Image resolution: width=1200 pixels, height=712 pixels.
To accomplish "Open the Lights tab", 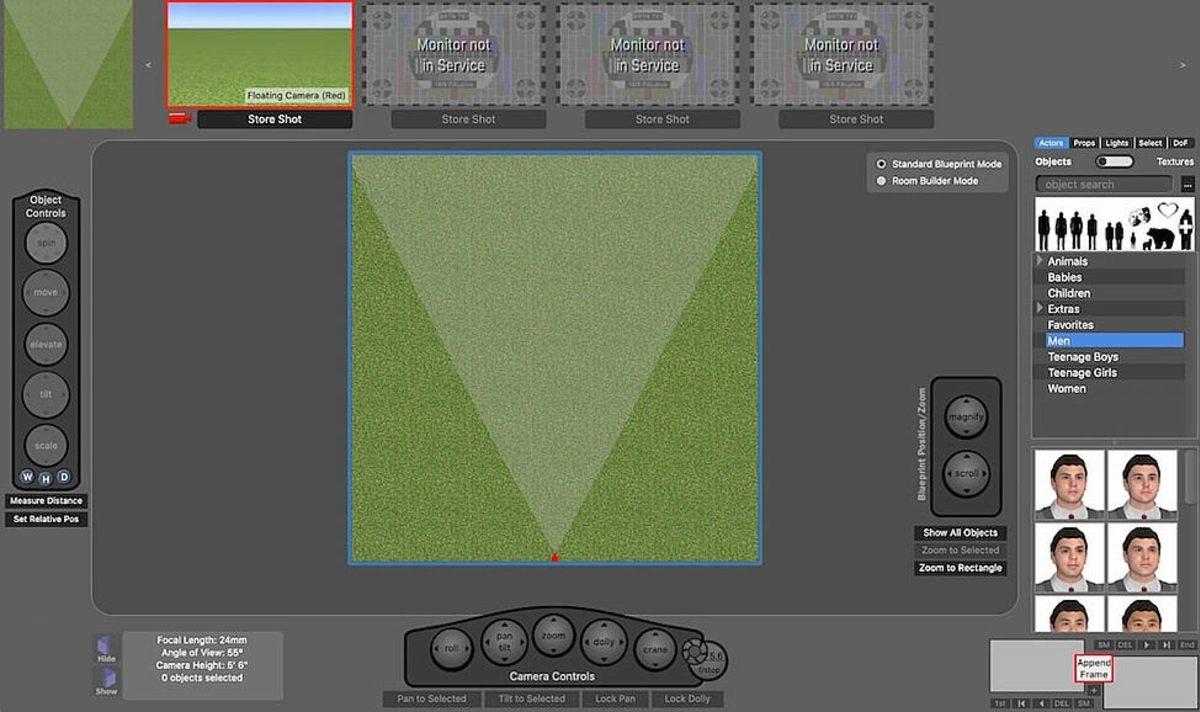I will pyautogui.click(x=1116, y=143).
